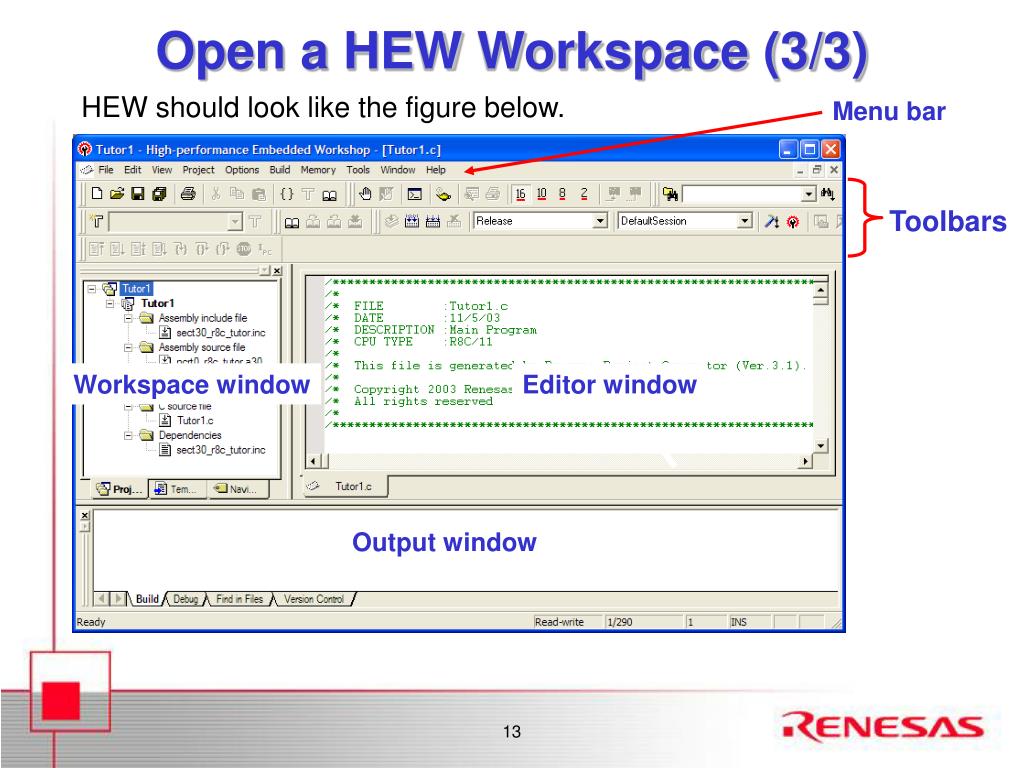Select sect30_r8c_tutor.inc under Assembly include file
The image size is (1024, 768).
click(x=221, y=332)
